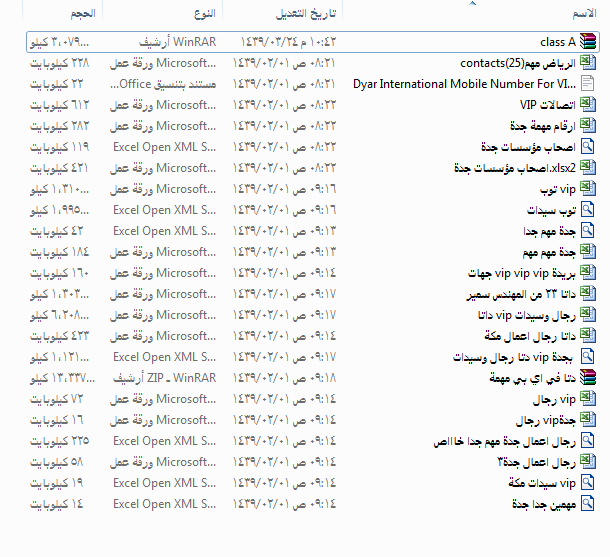Click the ZIP archive icon for داتا في اي بي مهمة
Screen dimensions: 610x557
coord(589,378)
